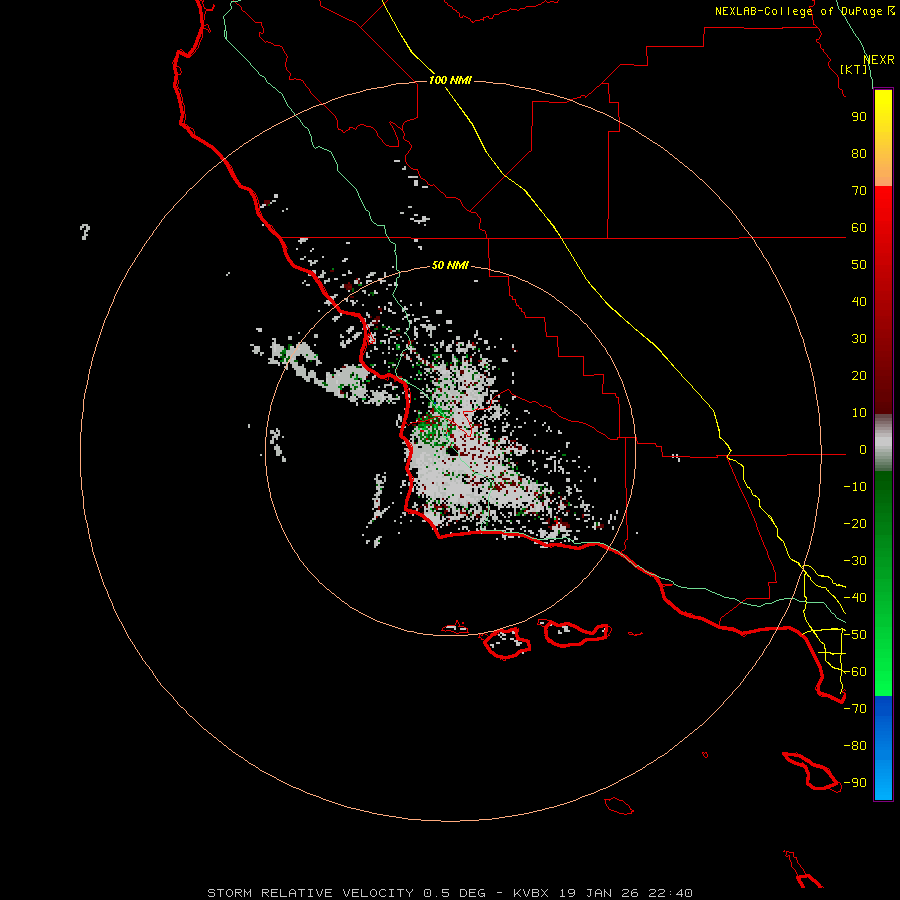
Task: Click the NEXR label above the scale
Action: tap(879, 60)
